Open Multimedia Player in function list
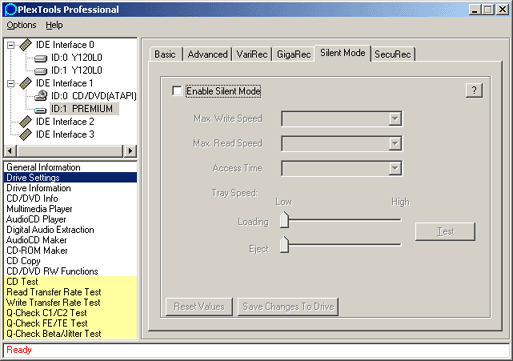 tap(70, 209)
